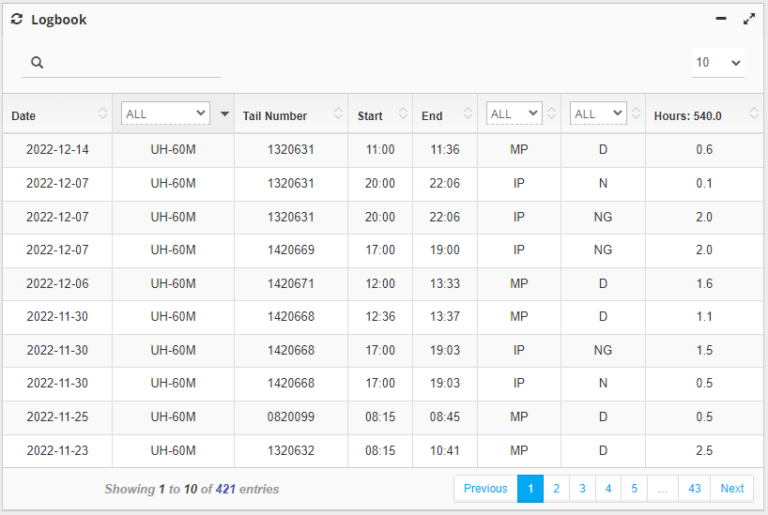Open the ALL filter dropdown above D/N/NG column
The width and height of the screenshot is (768, 515).
click(x=598, y=114)
